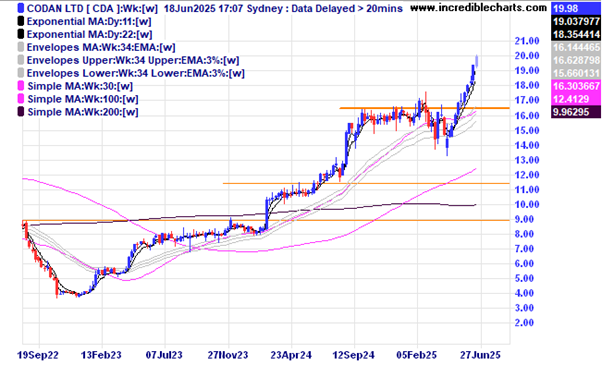
Task: Click the 27Jun25 date axis label
Action: coord(480,355)
